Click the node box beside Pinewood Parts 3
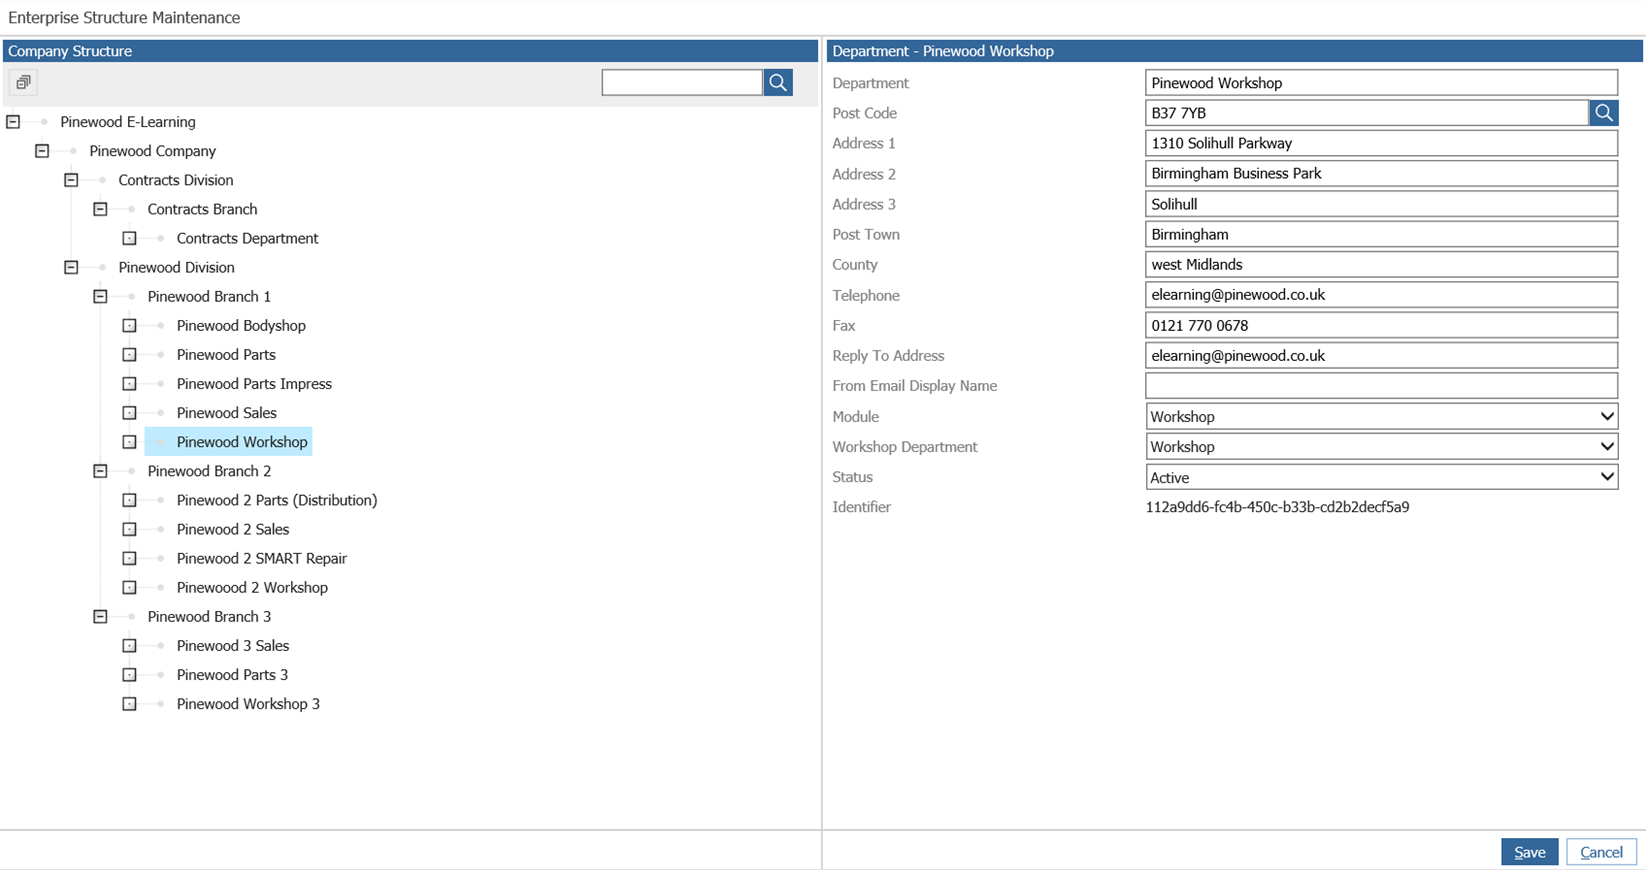Viewport: 1646px width, 870px height. coord(129,675)
